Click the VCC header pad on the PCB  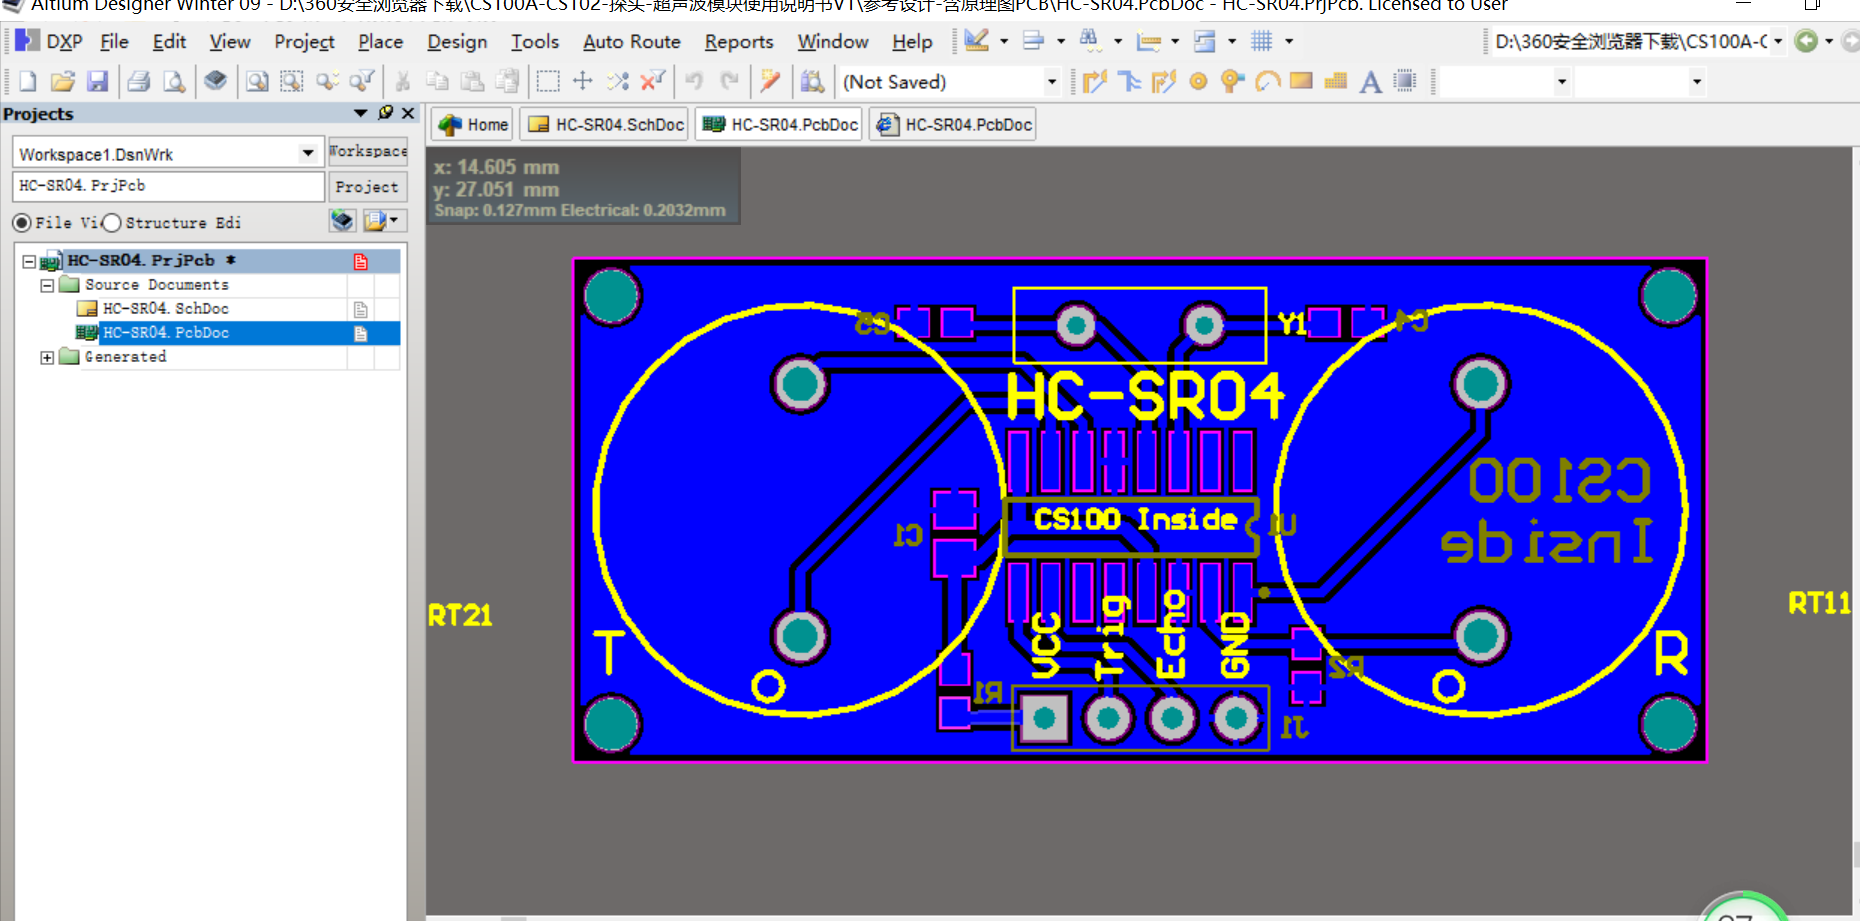pos(1044,717)
